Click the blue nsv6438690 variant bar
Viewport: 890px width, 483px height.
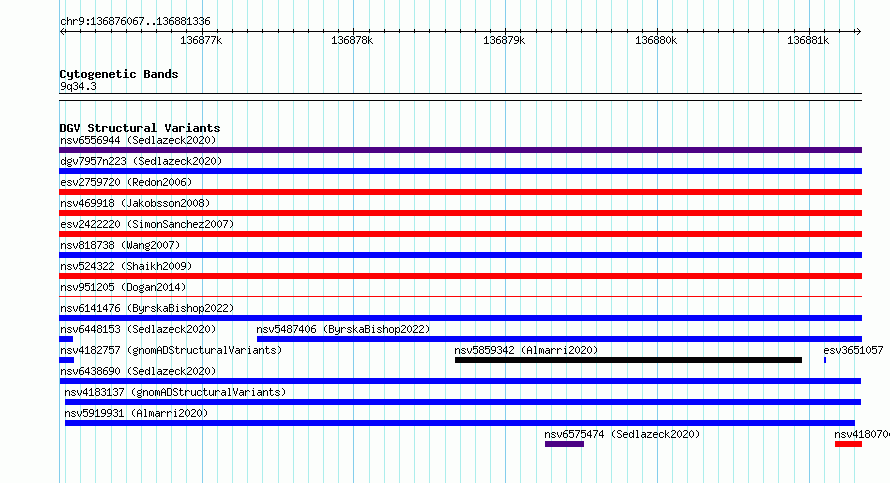460,381
